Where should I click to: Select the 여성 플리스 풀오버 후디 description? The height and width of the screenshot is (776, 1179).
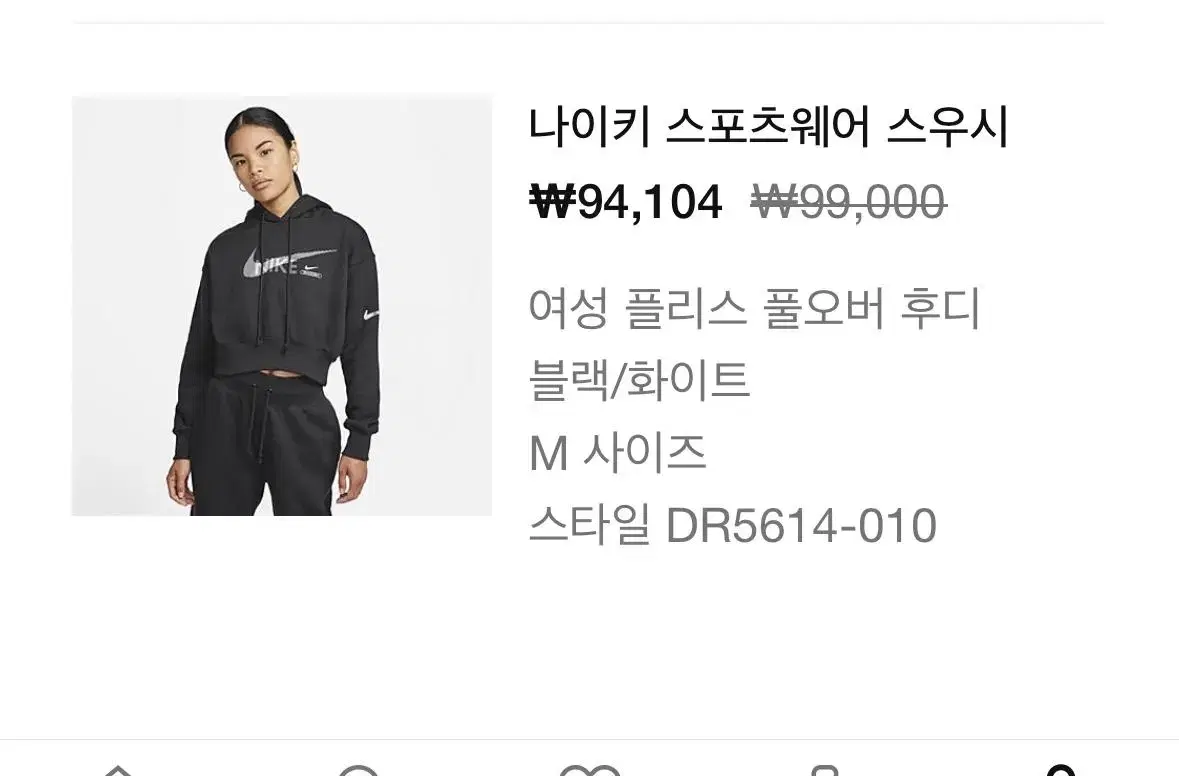(754, 308)
